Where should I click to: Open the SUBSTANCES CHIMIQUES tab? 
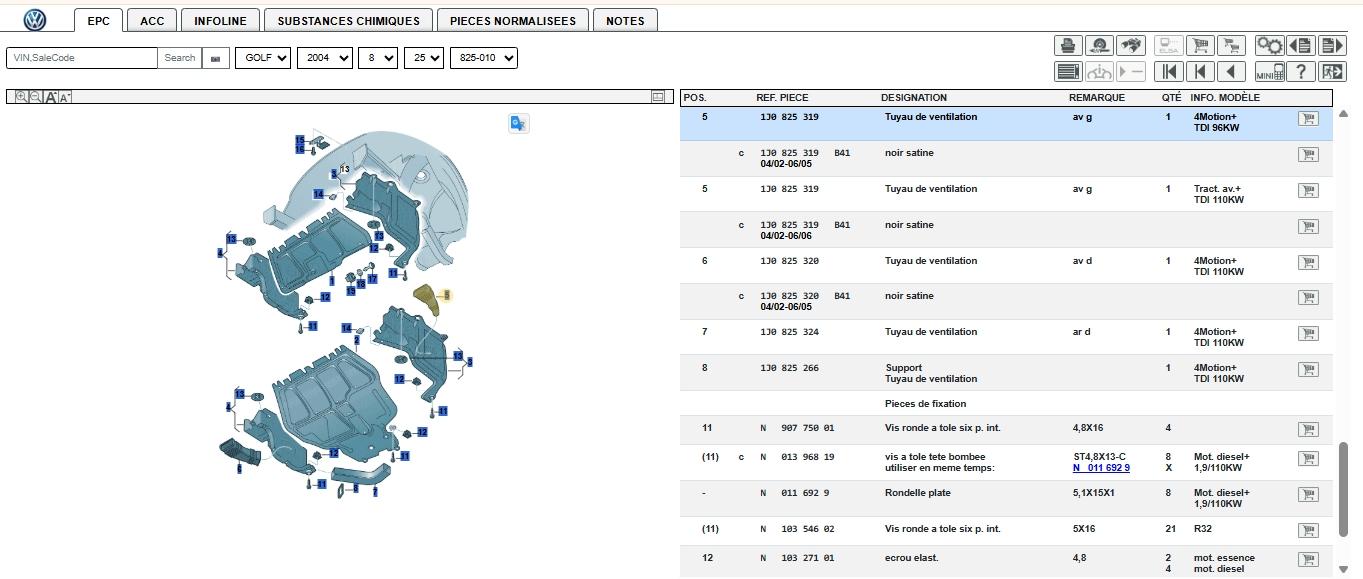[x=350, y=20]
